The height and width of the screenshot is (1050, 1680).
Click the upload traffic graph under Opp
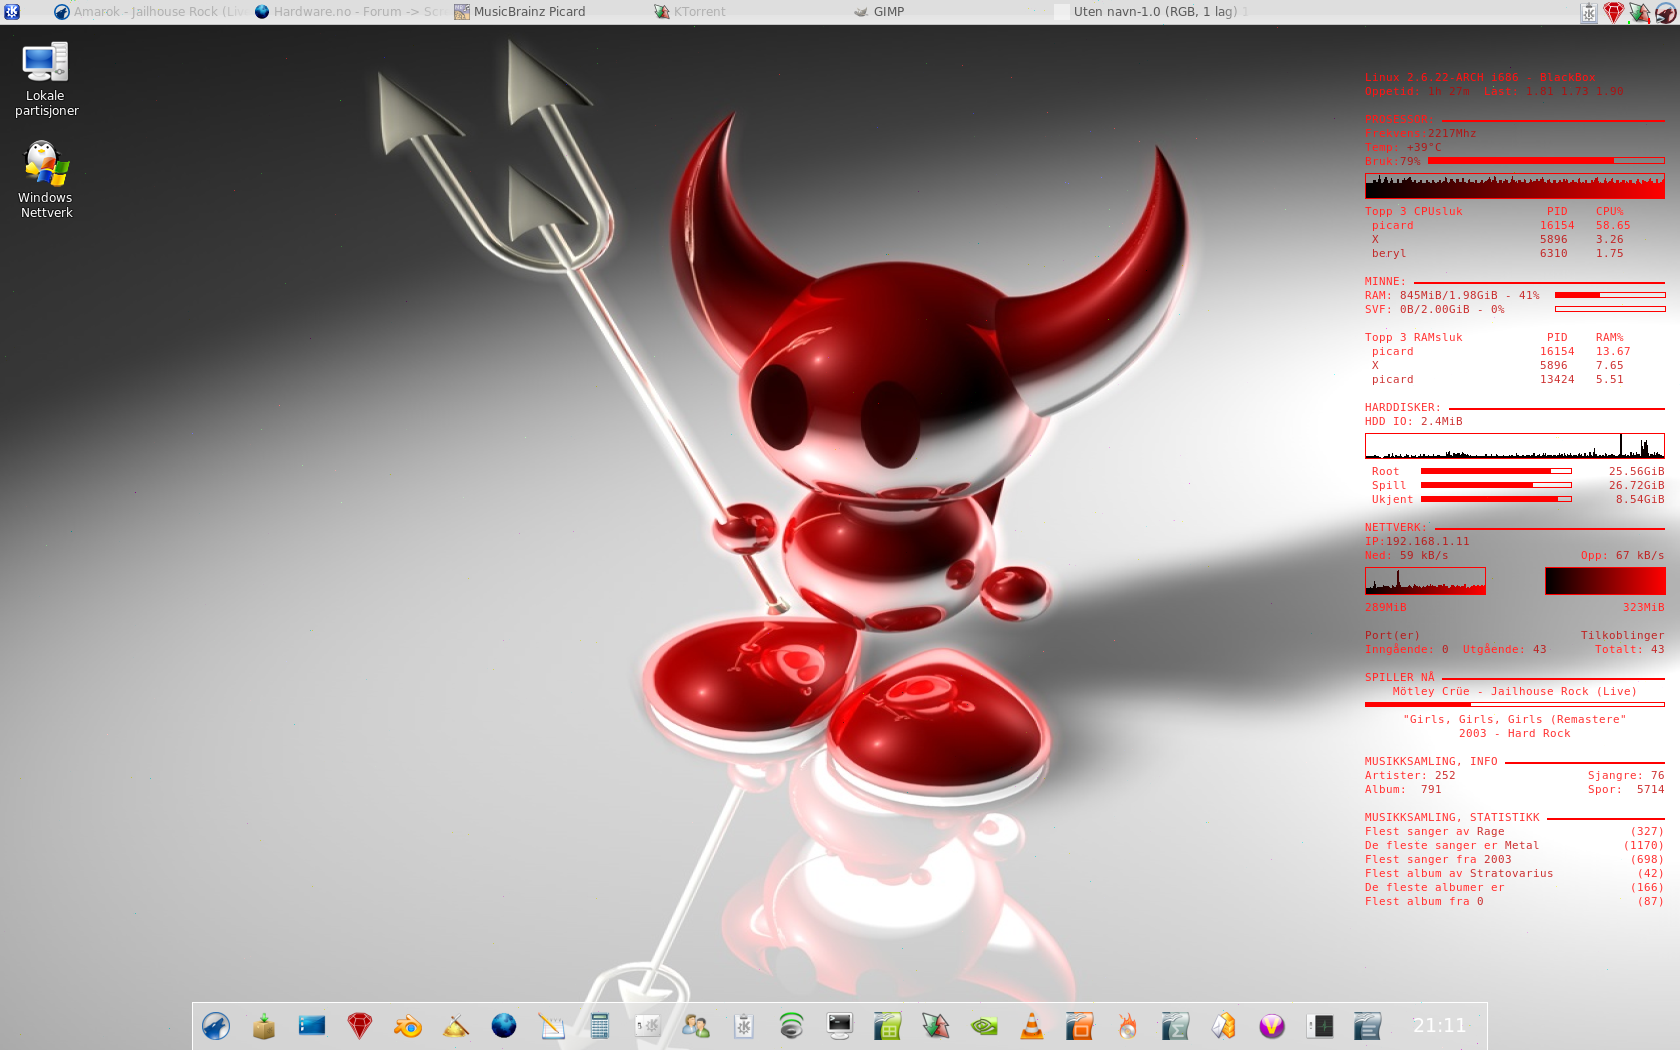point(1605,581)
